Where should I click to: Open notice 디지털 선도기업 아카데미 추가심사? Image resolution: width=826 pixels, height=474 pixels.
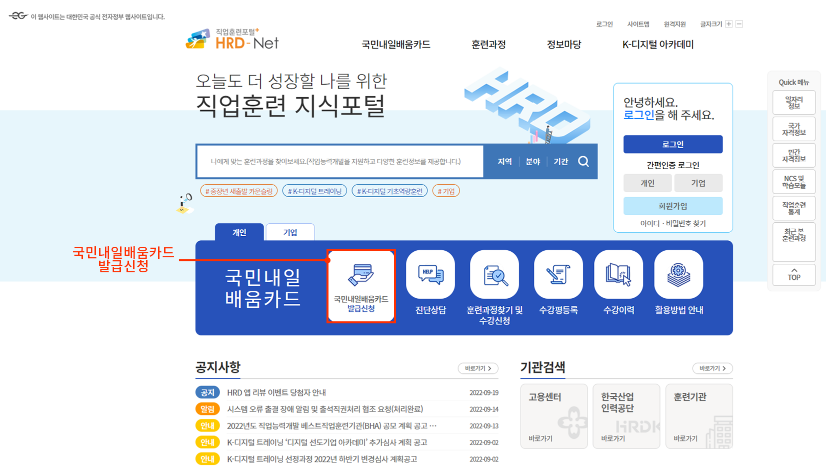pos(327,442)
